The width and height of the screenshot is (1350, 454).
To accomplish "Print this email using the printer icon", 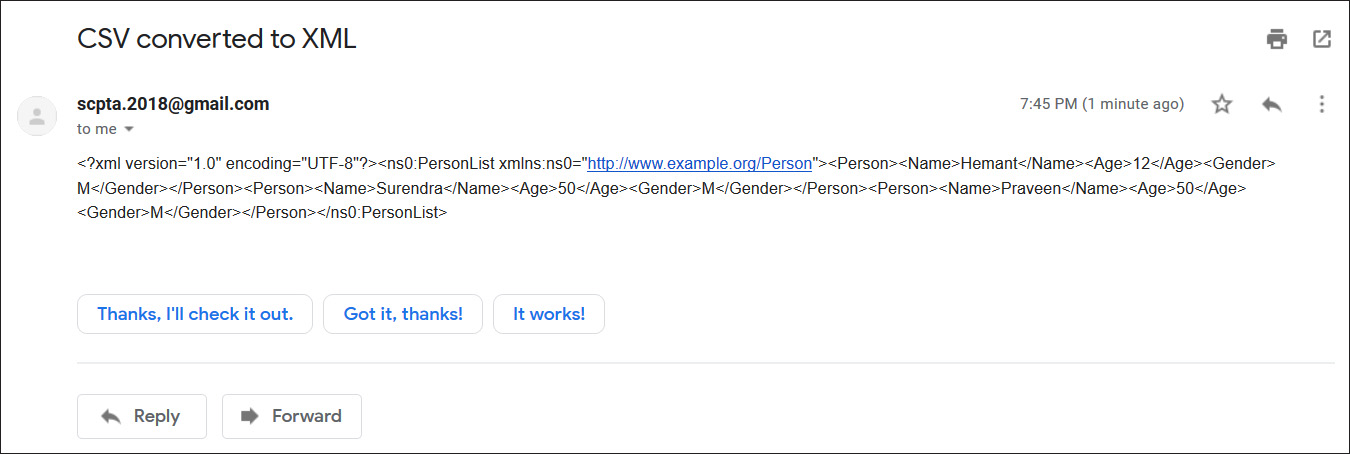I will click(1276, 40).
